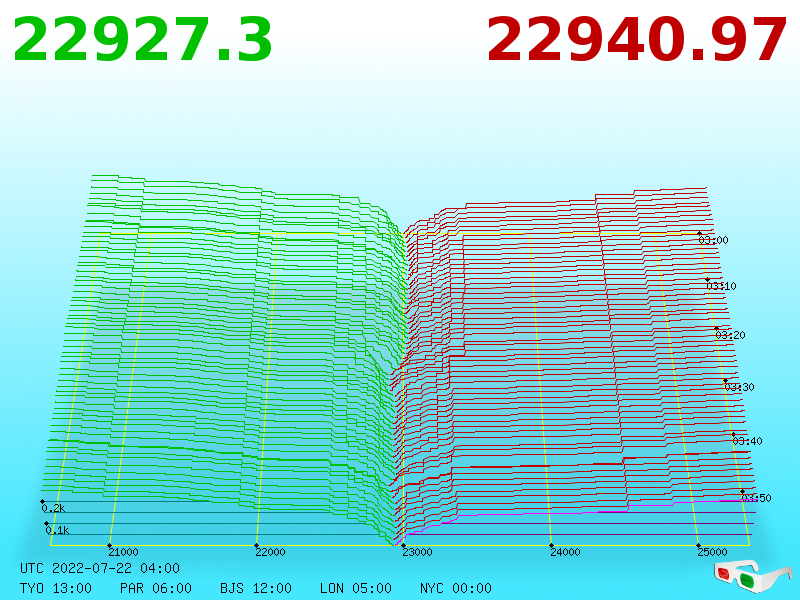This screenshot has height=600, width=800.
Task: Click the NYC 00:00 clock
Action: pyautogui.click(x=456, y=588)
